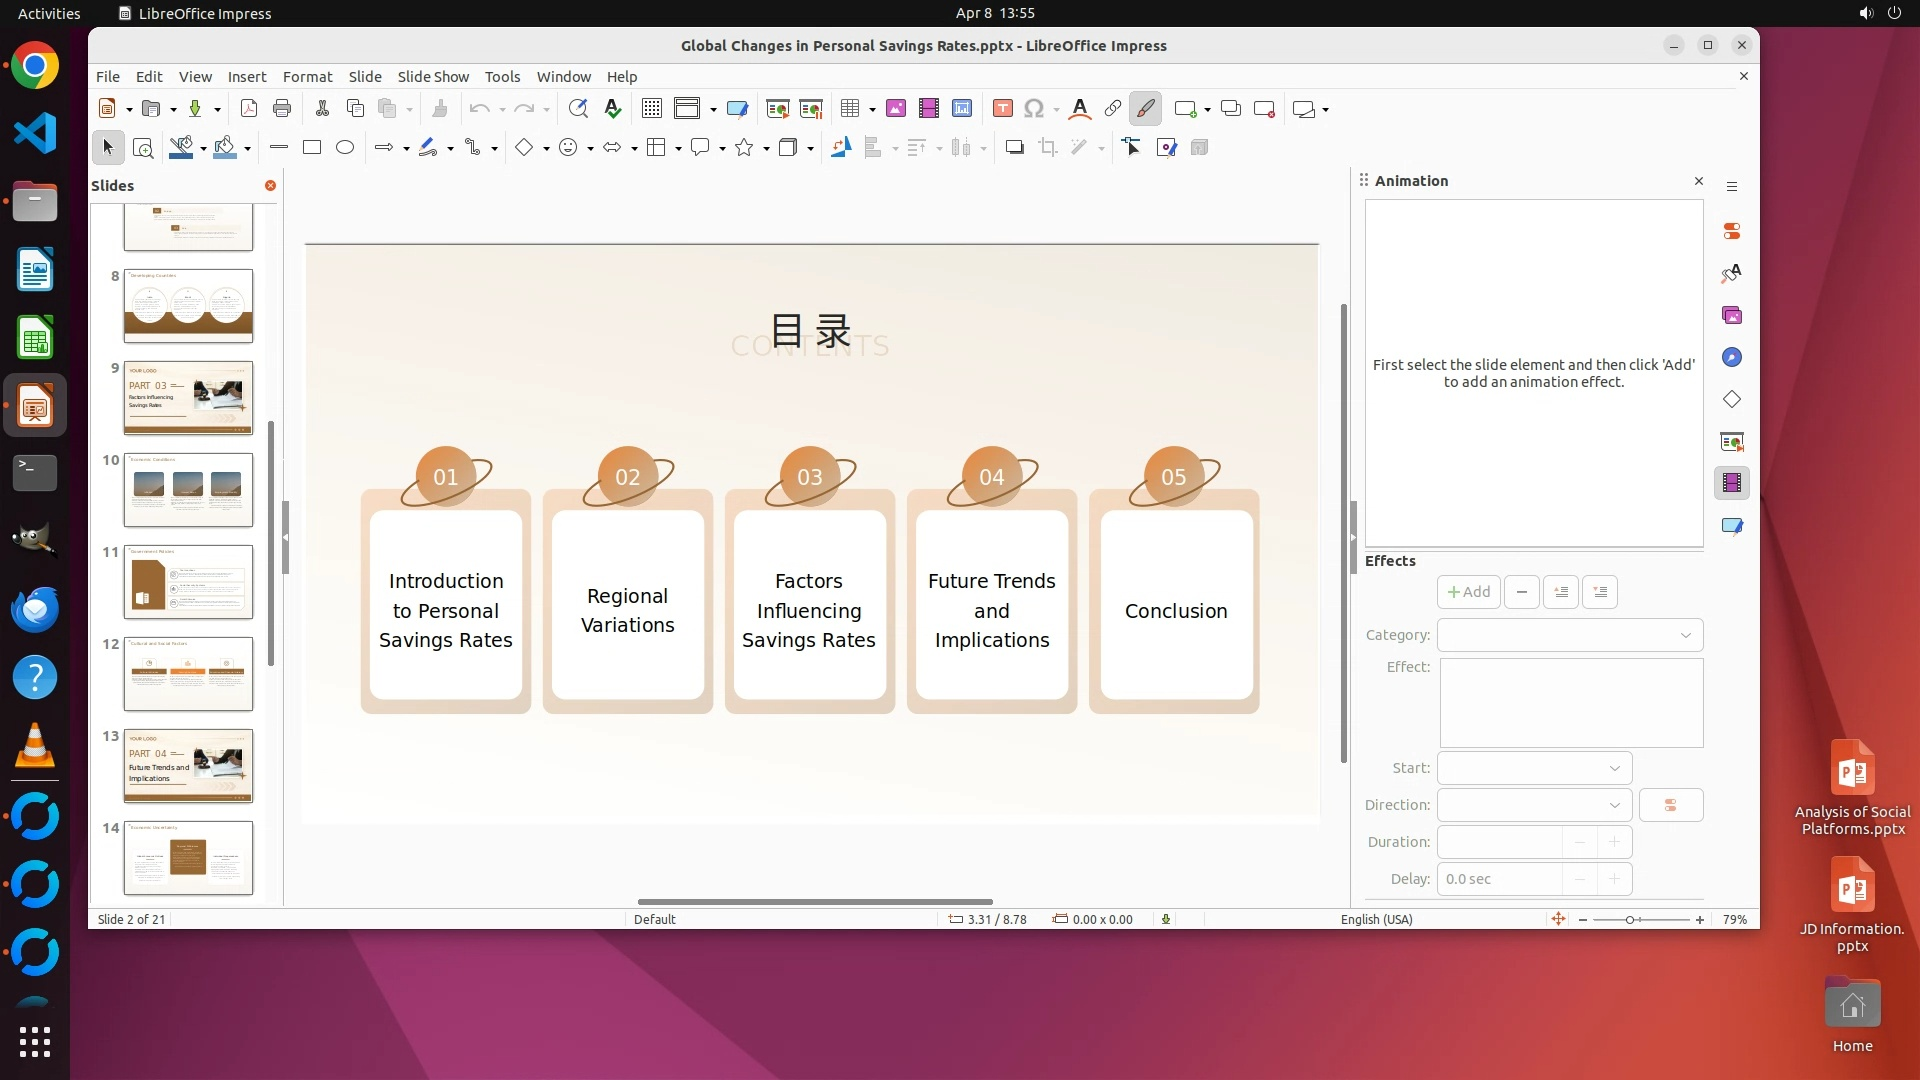Toggle Display Grid in toolbar

click(x=652, y=109)
